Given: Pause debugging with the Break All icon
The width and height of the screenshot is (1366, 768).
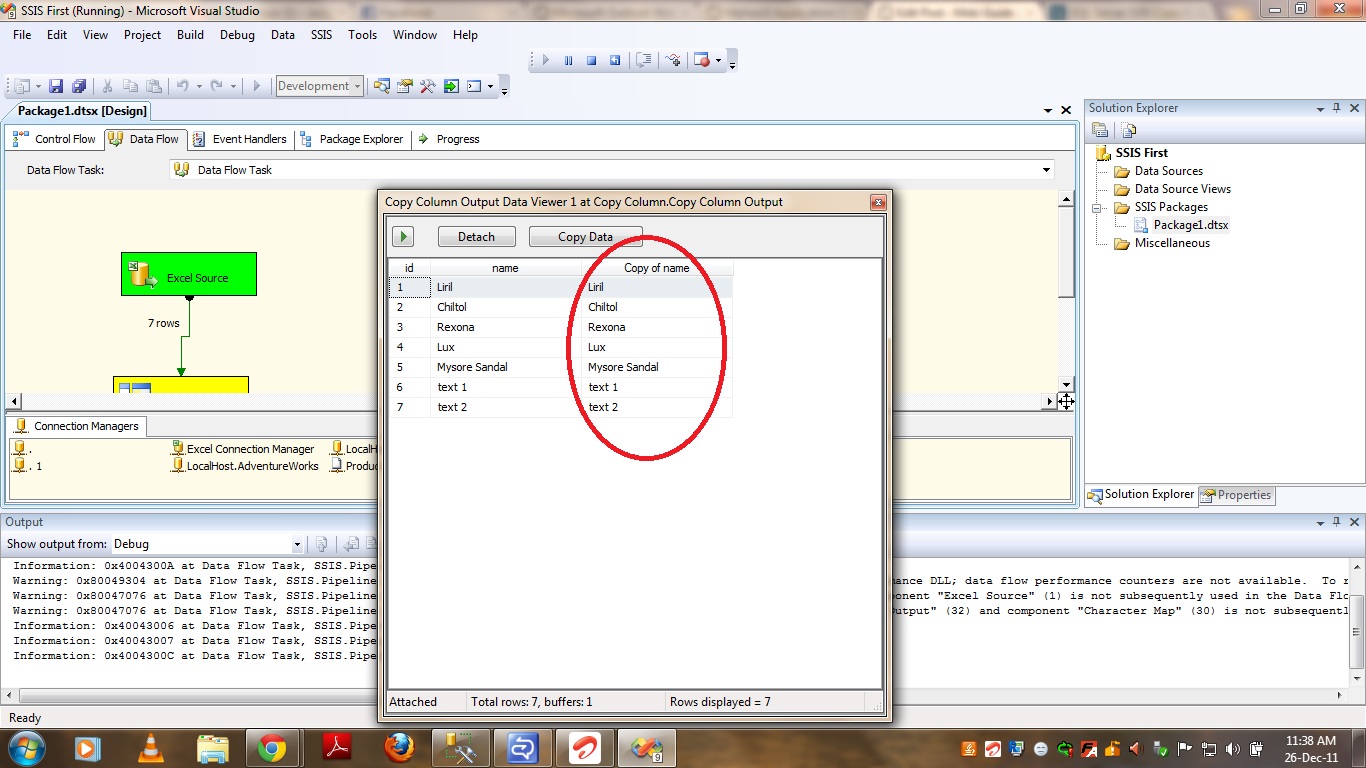Looking at the screenshot, I should [568, 60].
